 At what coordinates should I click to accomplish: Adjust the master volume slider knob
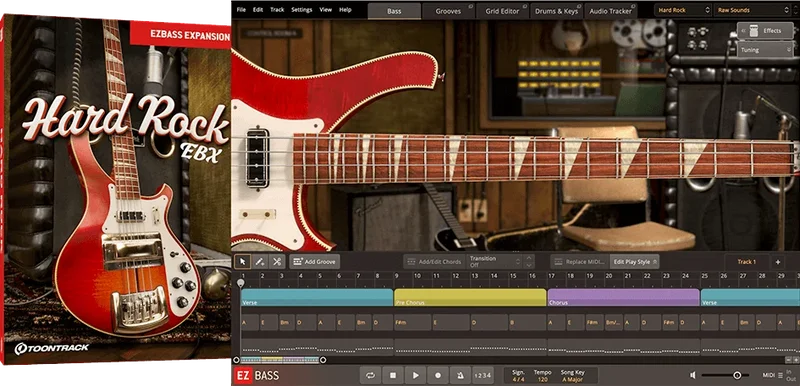click(737, 375)
